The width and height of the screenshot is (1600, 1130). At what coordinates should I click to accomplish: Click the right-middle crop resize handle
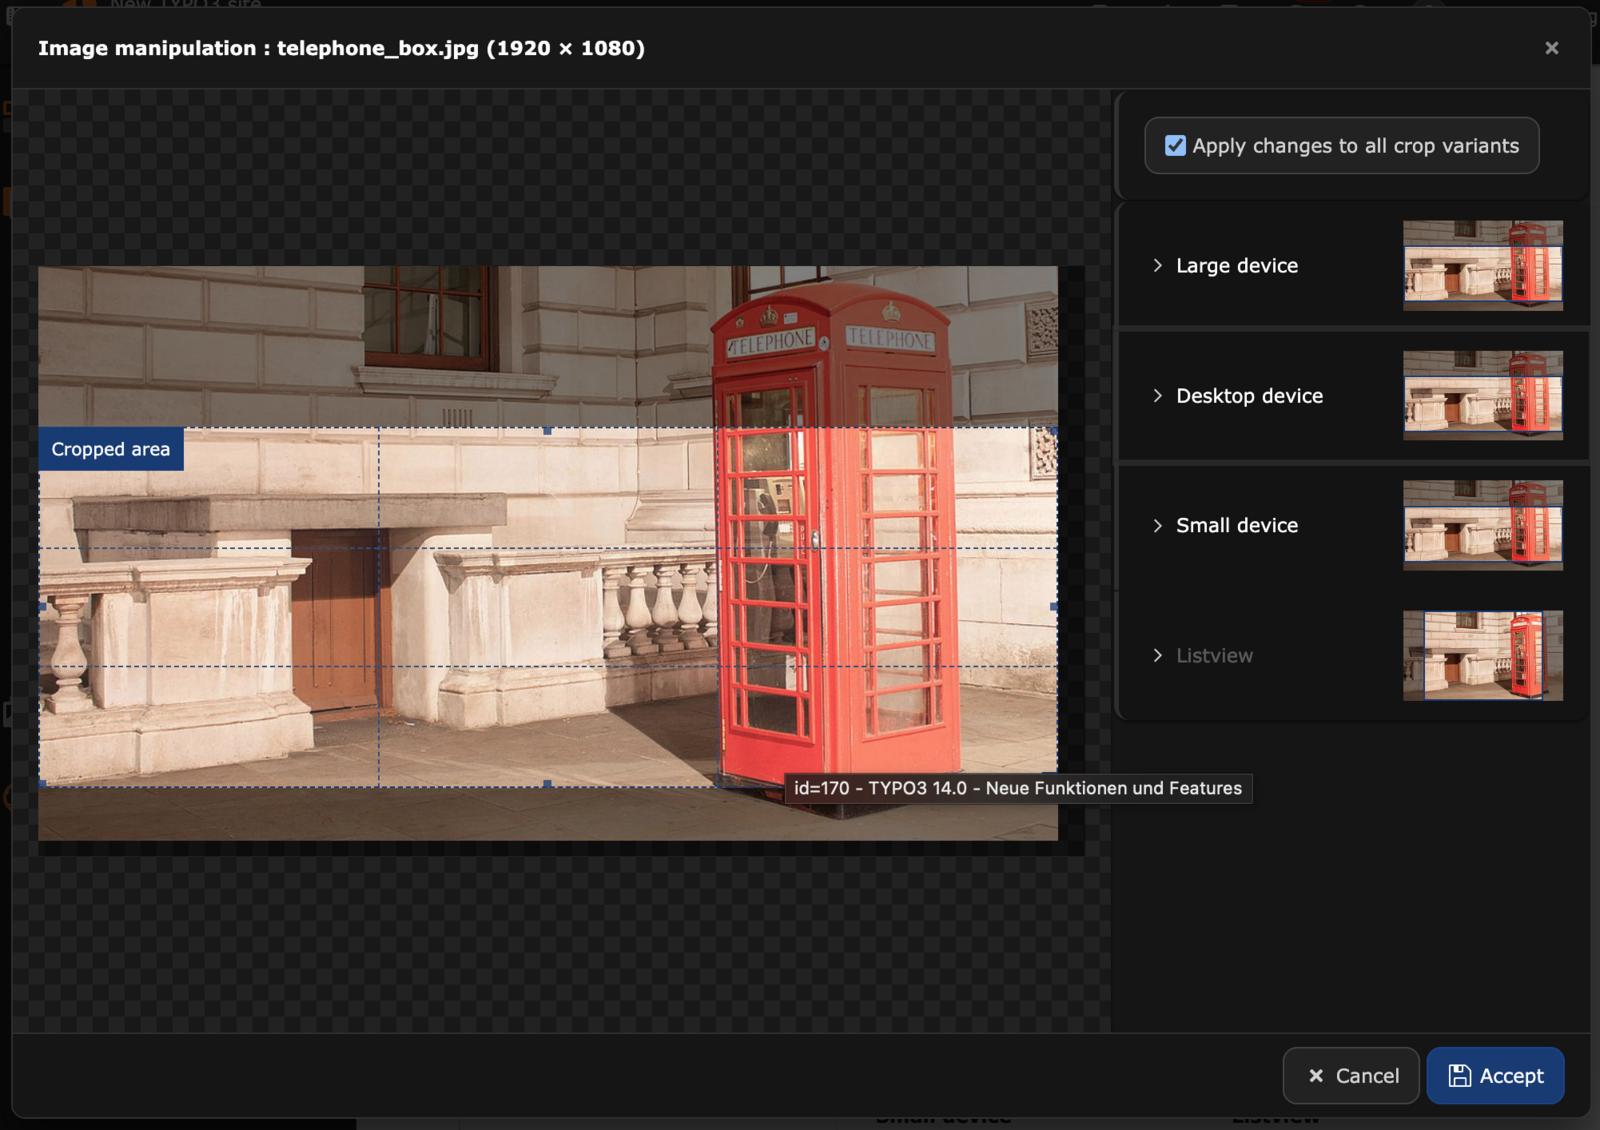click(1054, 607)
